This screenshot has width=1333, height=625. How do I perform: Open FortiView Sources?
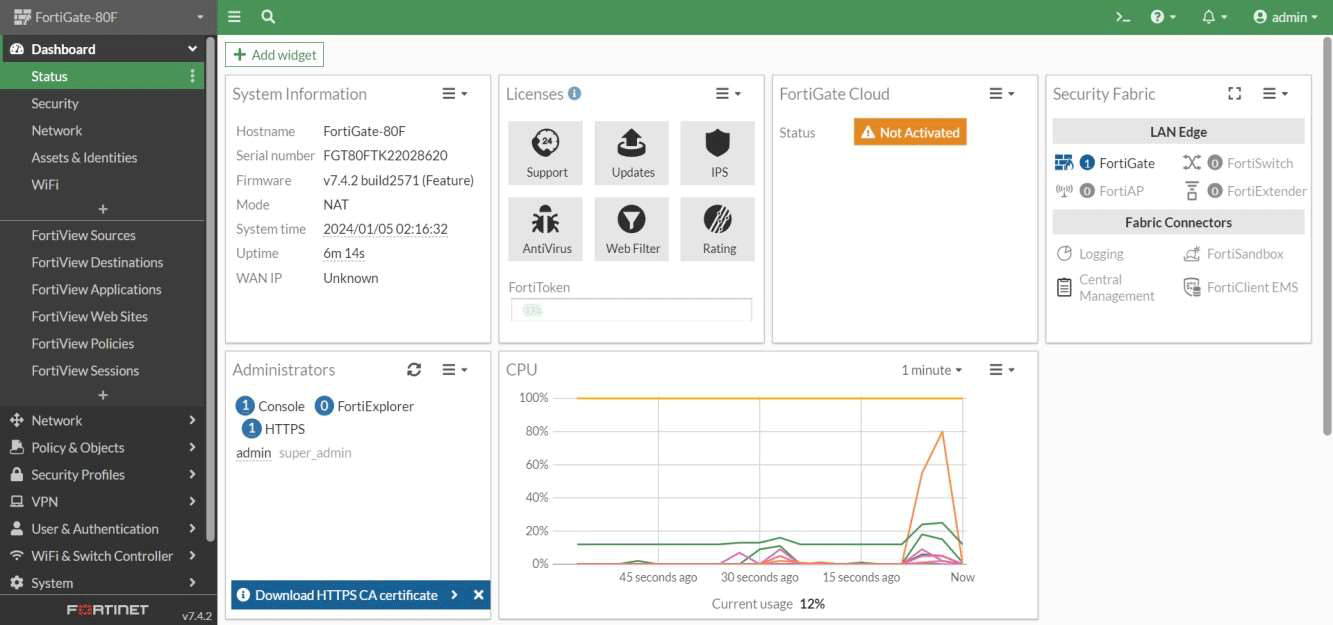tap(83, 235)
